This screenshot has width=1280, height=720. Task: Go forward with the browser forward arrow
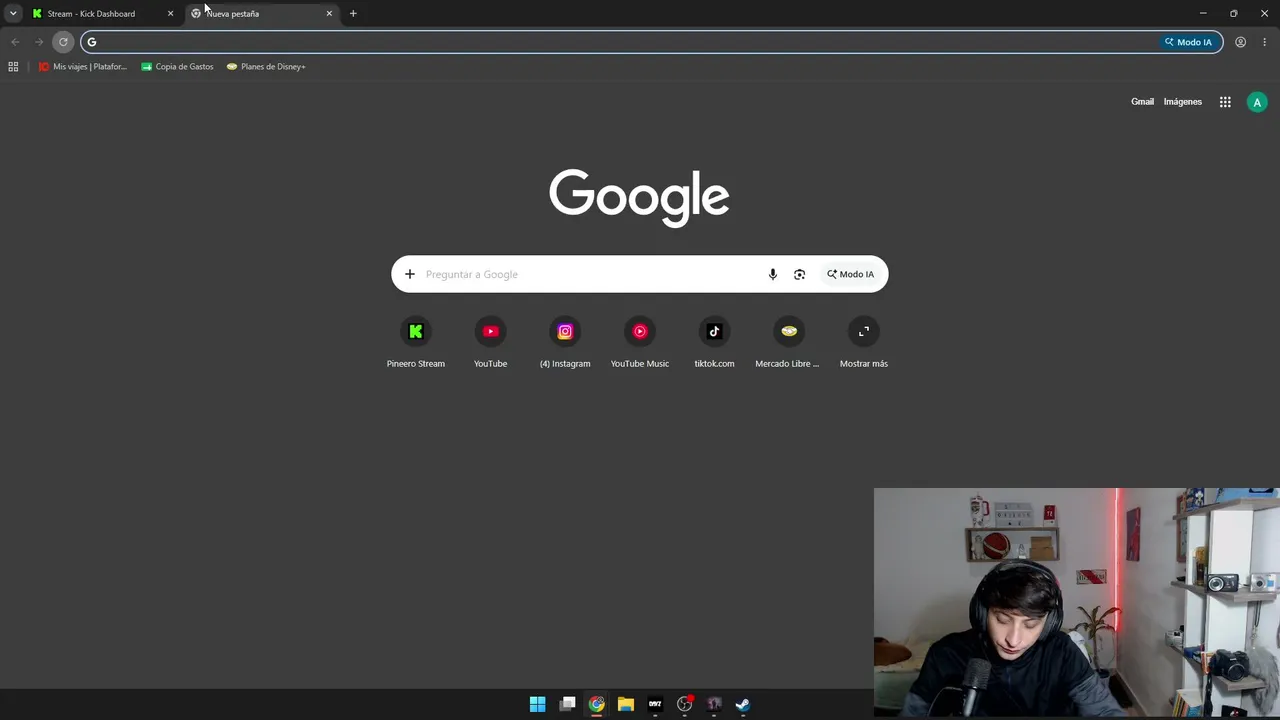39,42
